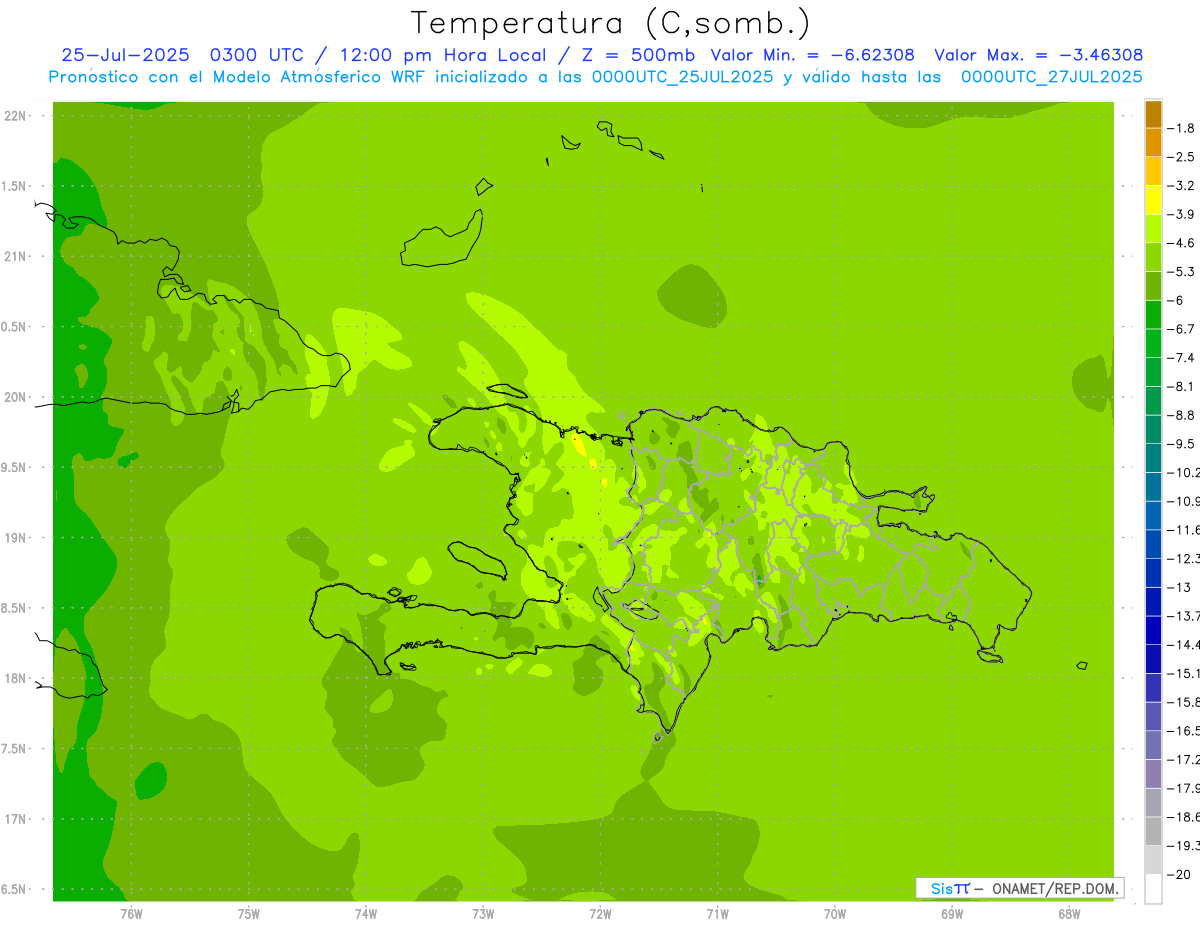Viewport: 1200px width, 927px height.
Task: Pick the orange swatch between -1.8 and -2.5
Action: (1153, 143)
